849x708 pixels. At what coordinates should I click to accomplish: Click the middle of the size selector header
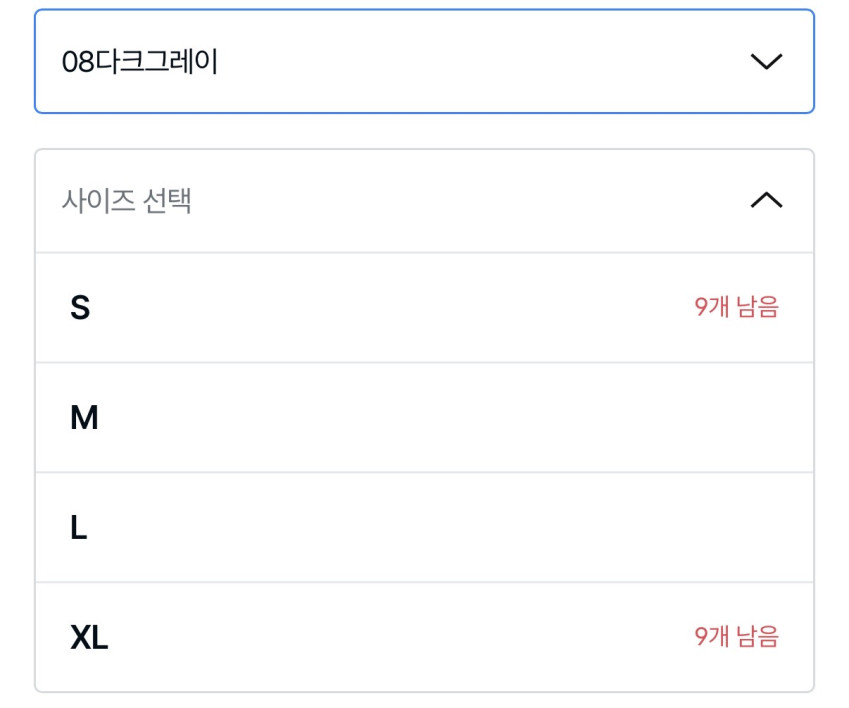pyautogui.click(x=424, y=201)
